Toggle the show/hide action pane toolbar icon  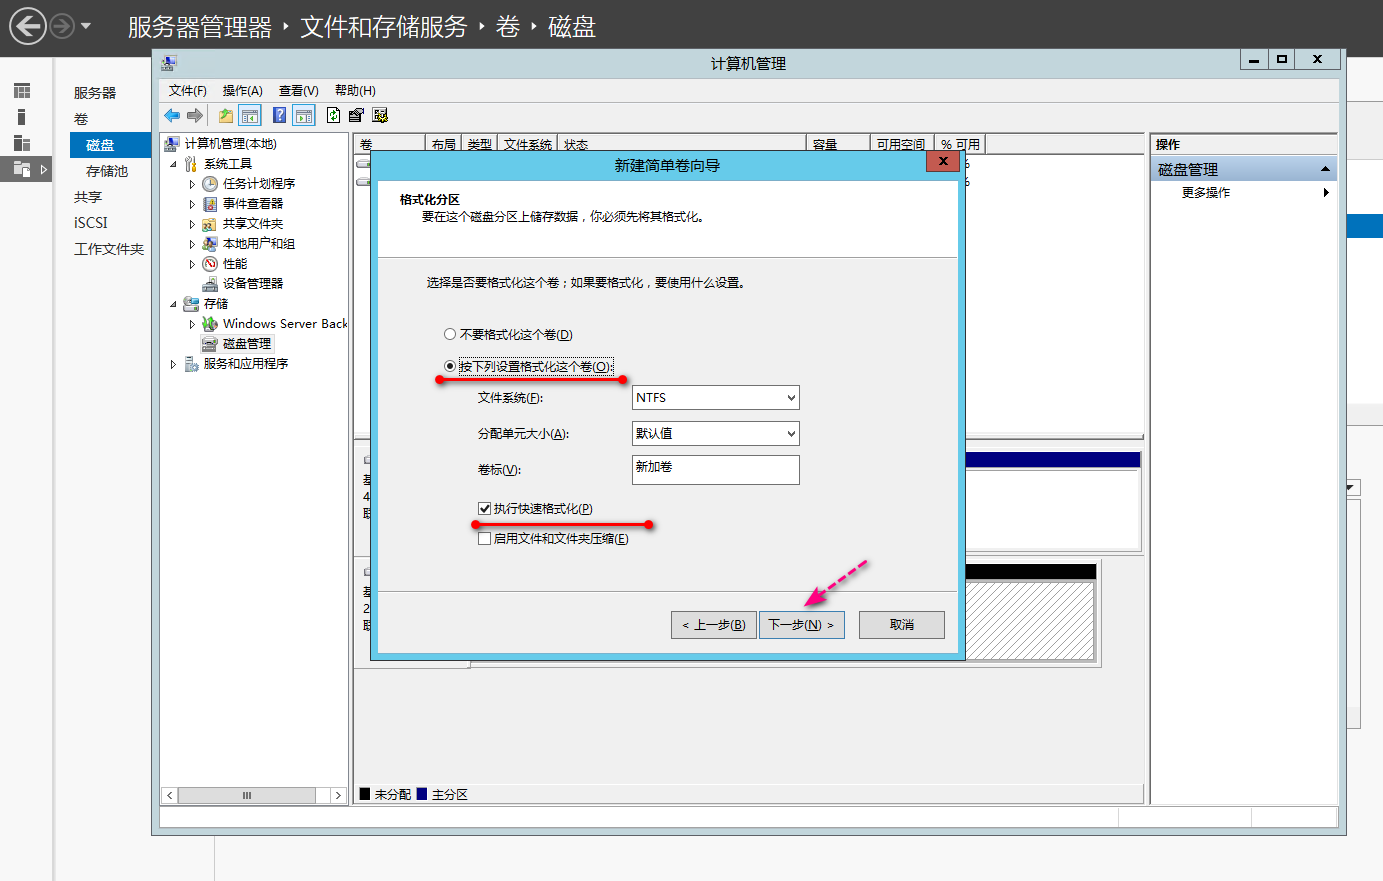click(x=304, y=116)
